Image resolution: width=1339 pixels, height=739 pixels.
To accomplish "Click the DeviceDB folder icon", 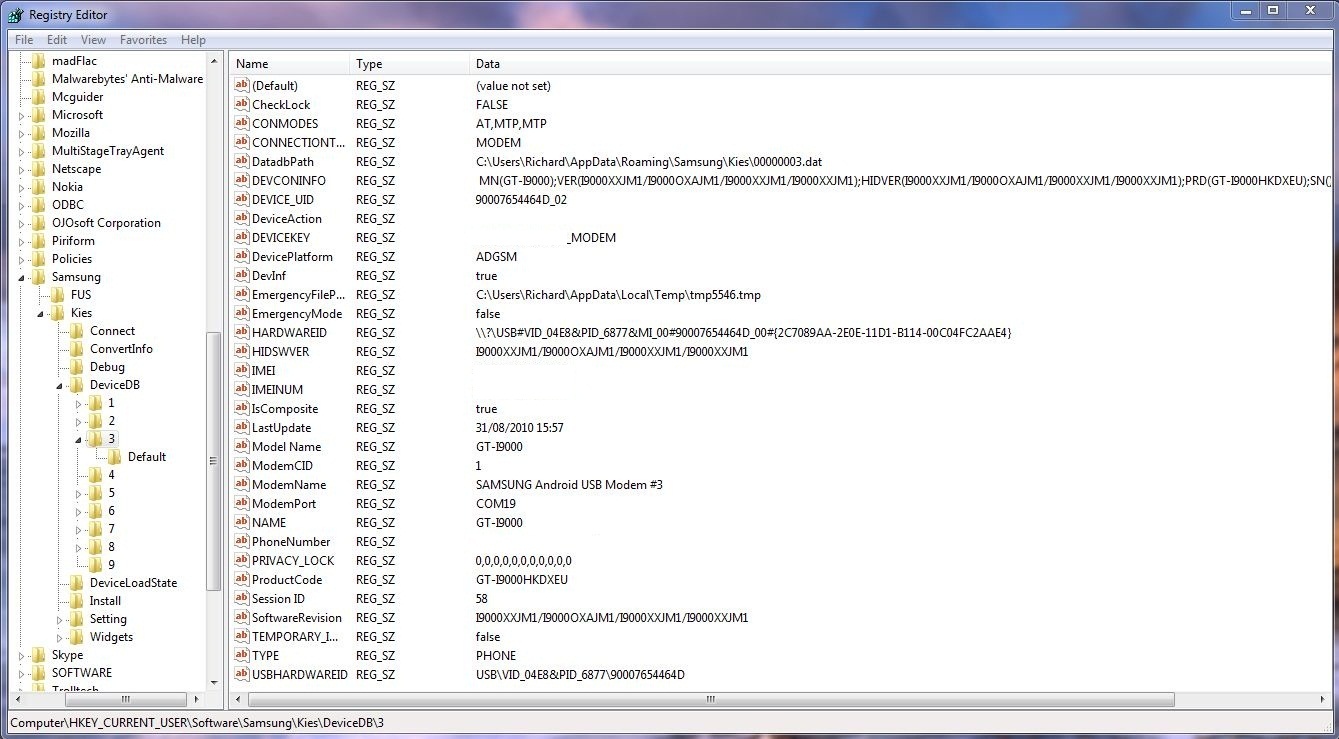I will pos(77,385).
